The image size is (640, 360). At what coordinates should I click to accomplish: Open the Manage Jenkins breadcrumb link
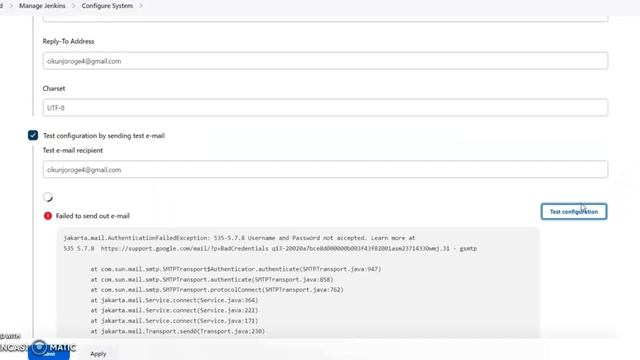(x=42, y=6)
